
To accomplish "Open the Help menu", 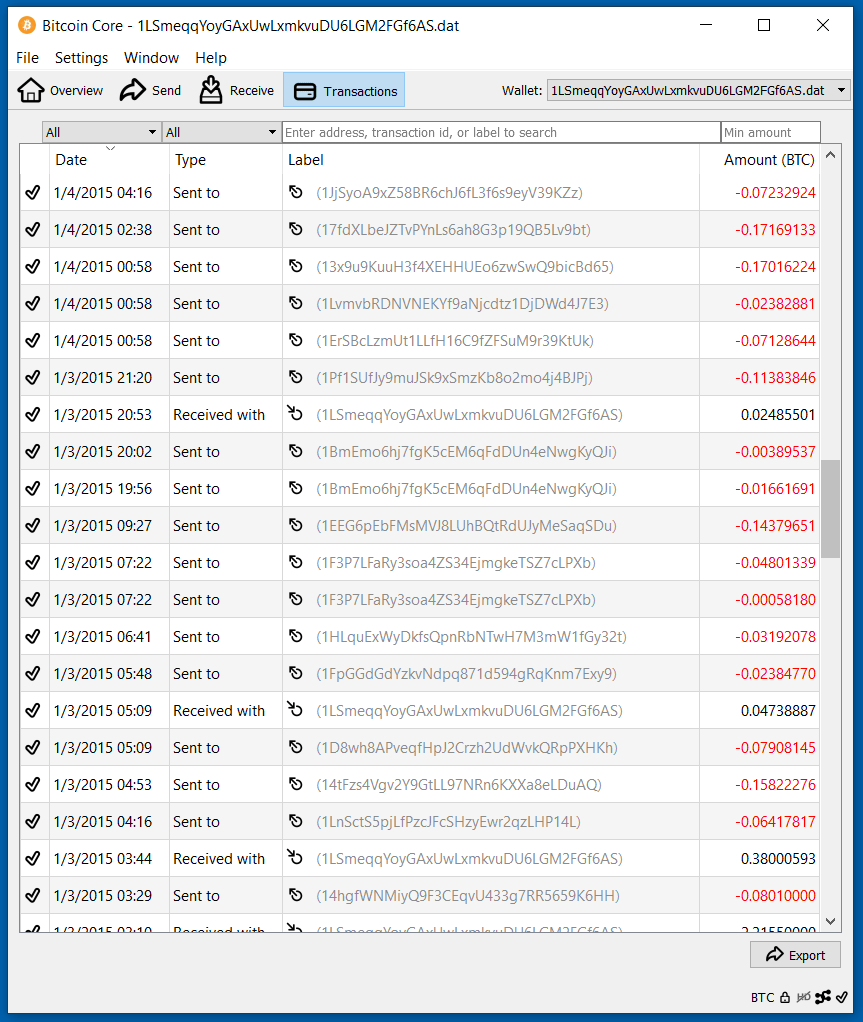I will tap(211, 57).
